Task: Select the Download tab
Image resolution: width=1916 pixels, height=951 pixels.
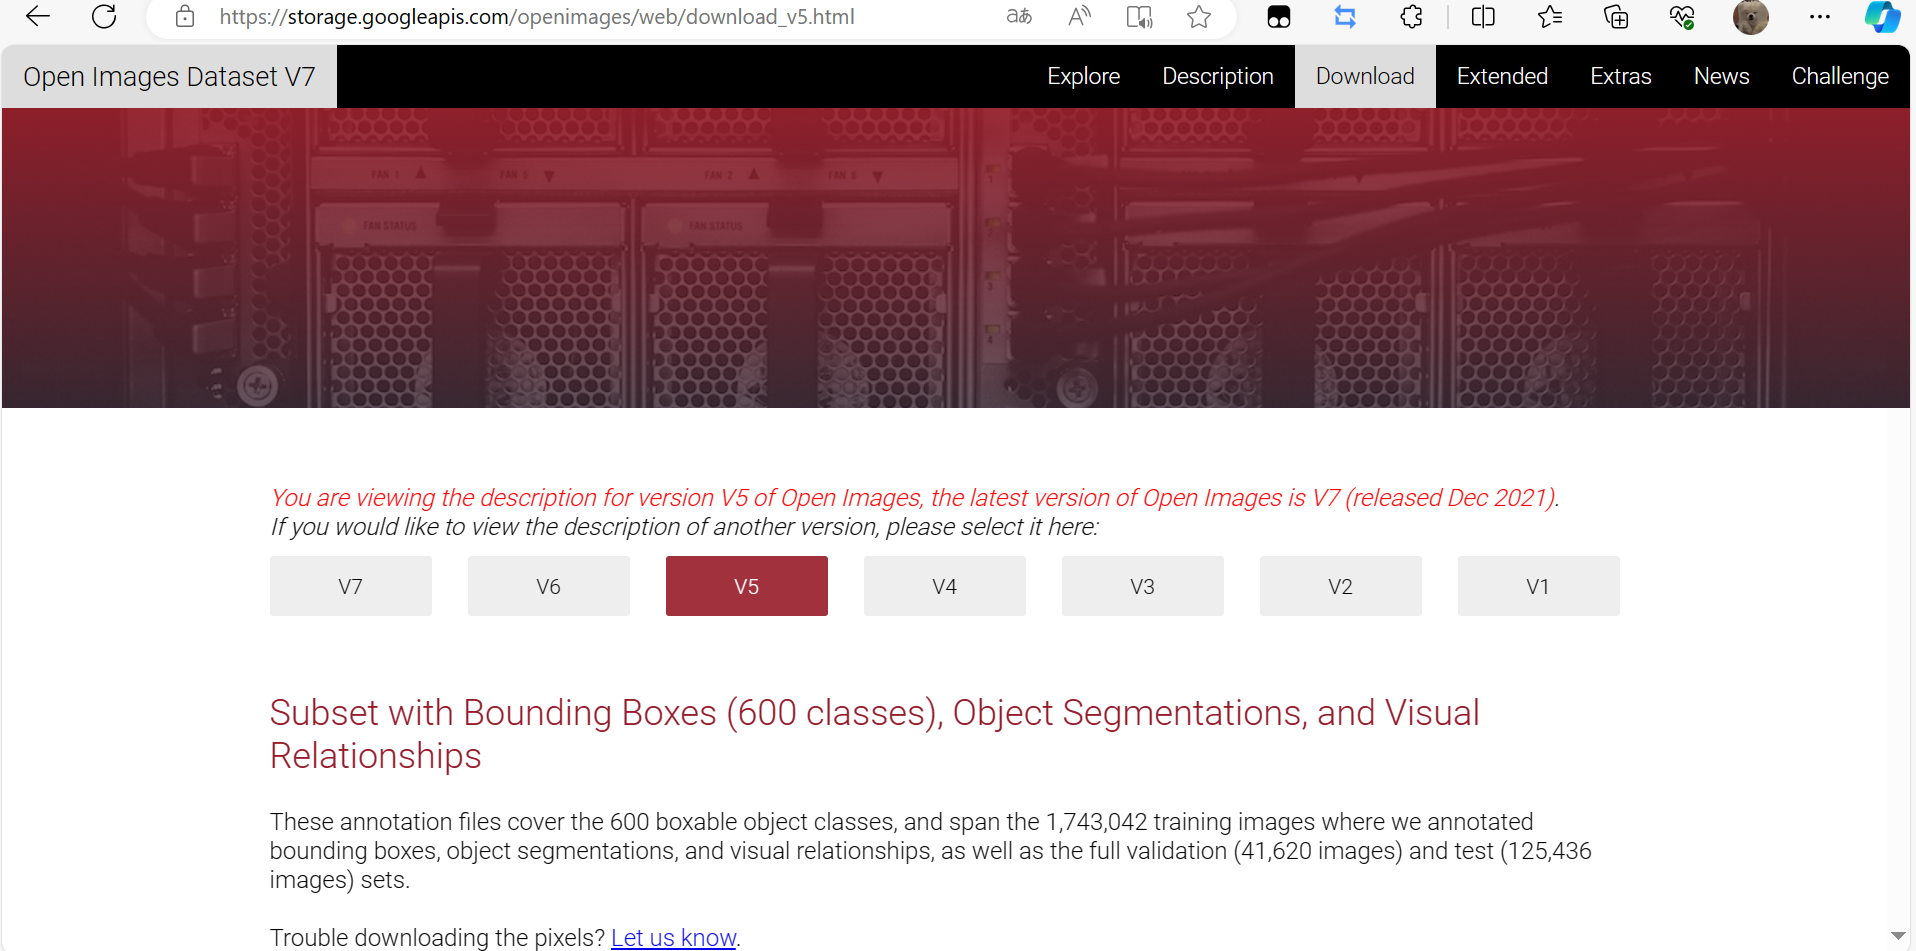Action: point(1365,76)
